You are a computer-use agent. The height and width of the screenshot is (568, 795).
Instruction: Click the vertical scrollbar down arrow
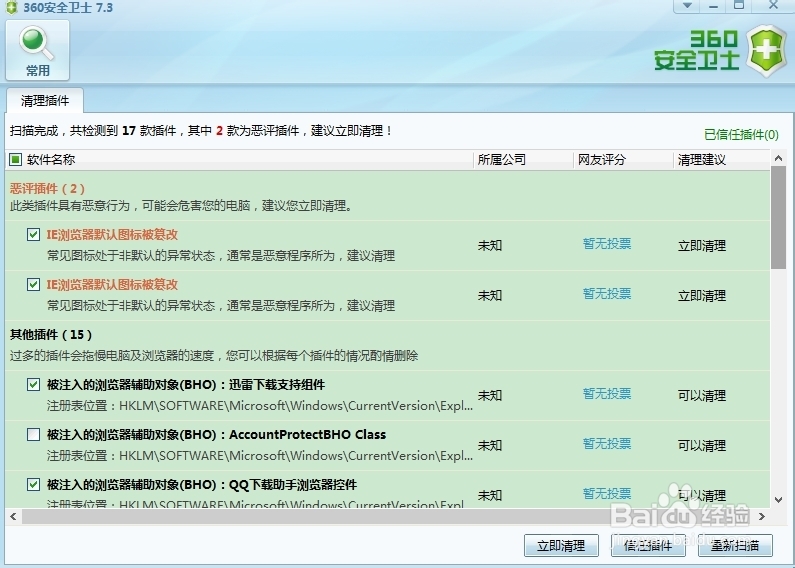[778, 500]
